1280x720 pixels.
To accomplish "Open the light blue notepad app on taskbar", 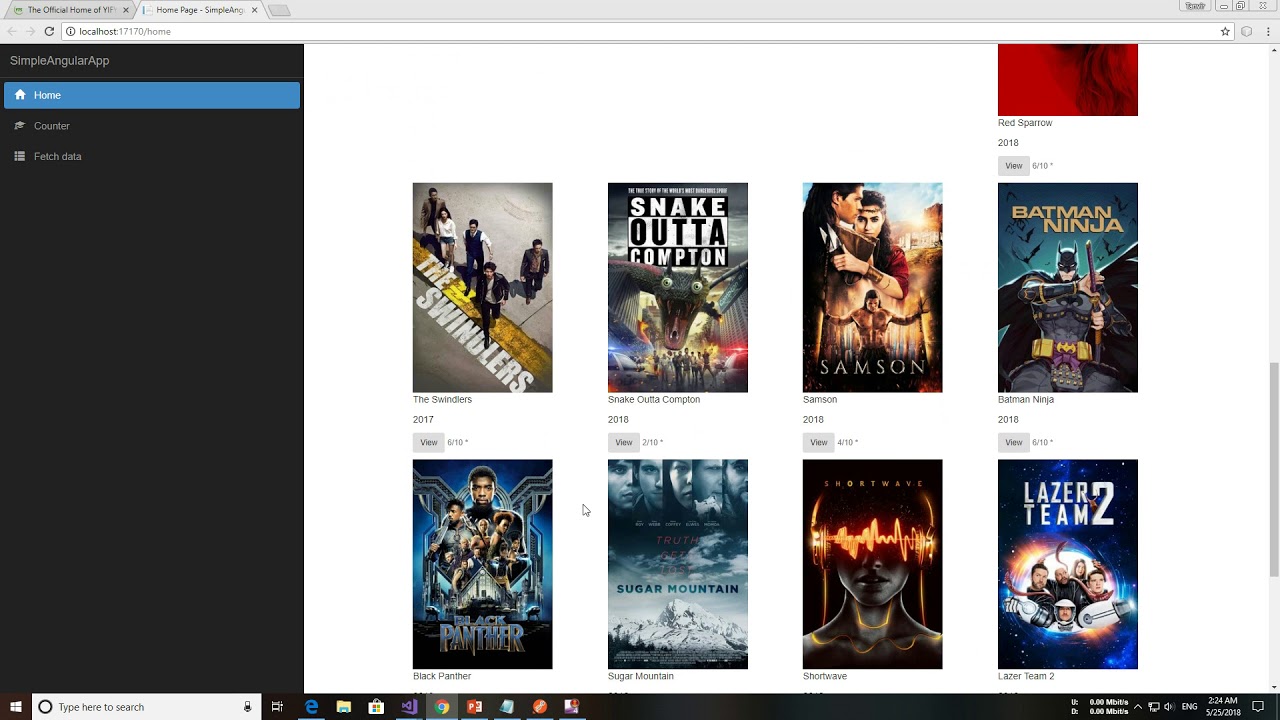I will 507,707.
